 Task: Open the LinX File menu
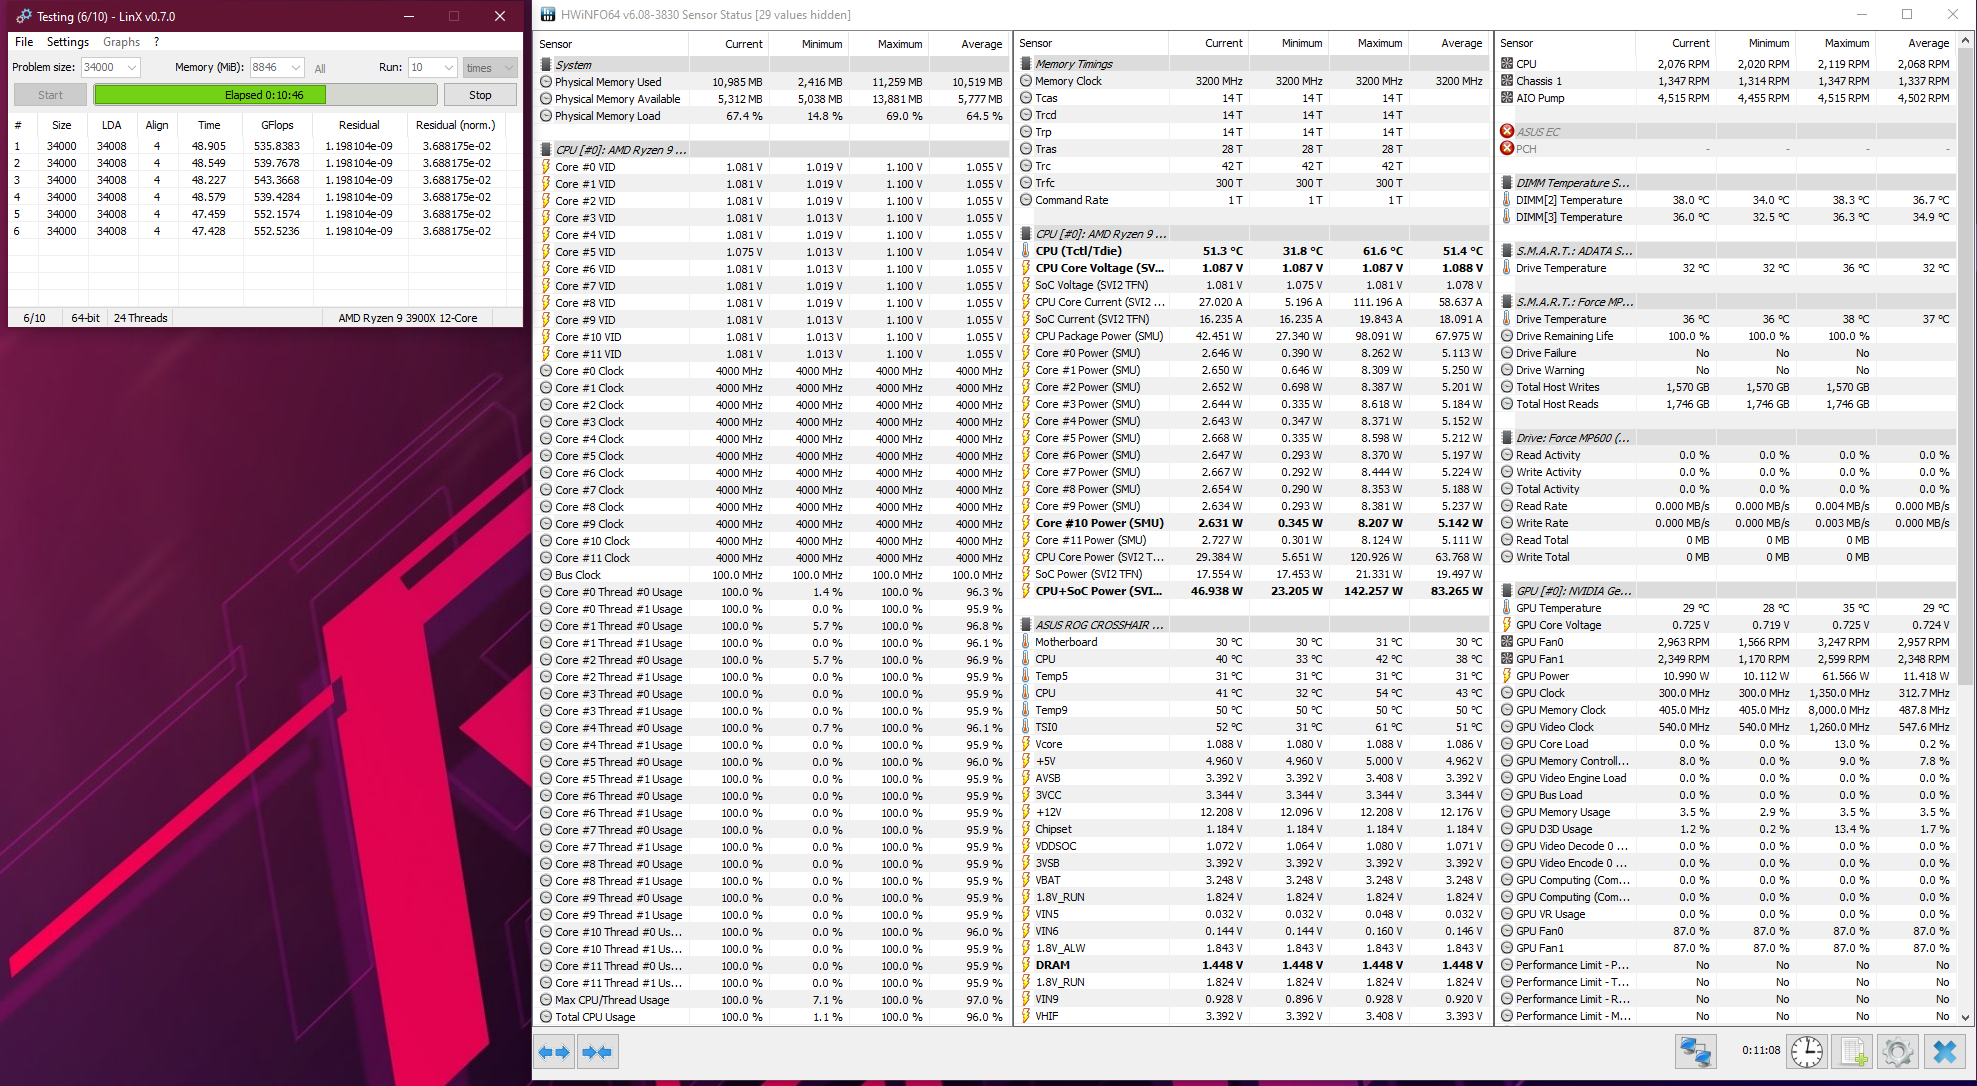[24, 42]
